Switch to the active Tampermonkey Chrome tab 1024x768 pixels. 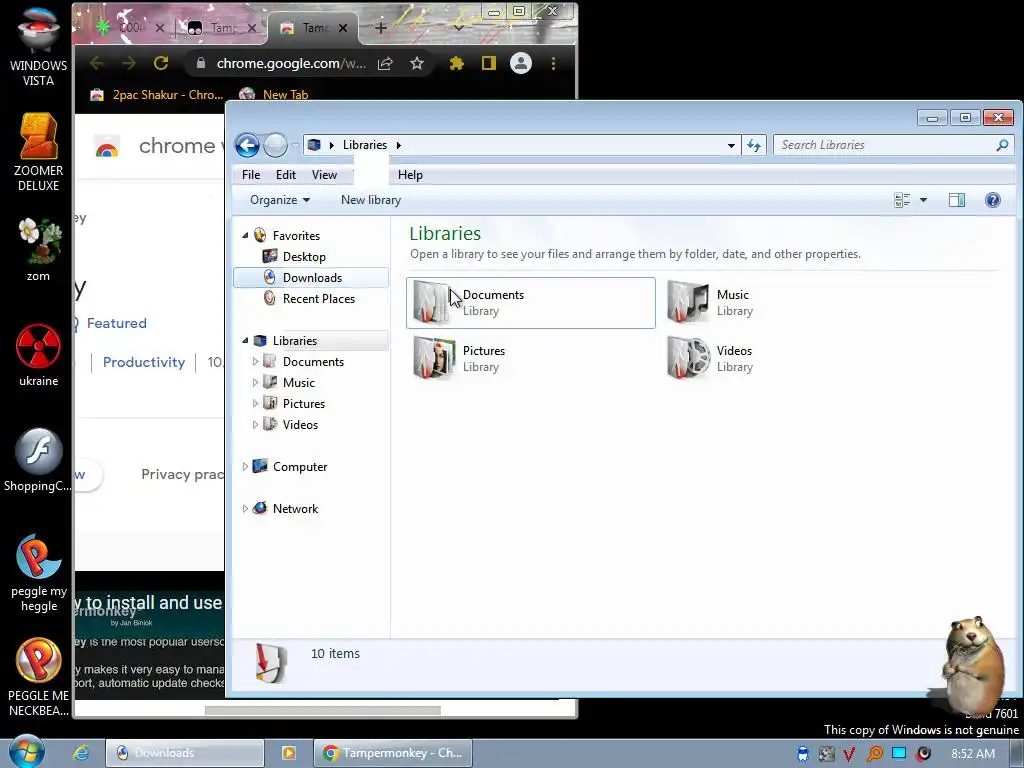[312, 28]
